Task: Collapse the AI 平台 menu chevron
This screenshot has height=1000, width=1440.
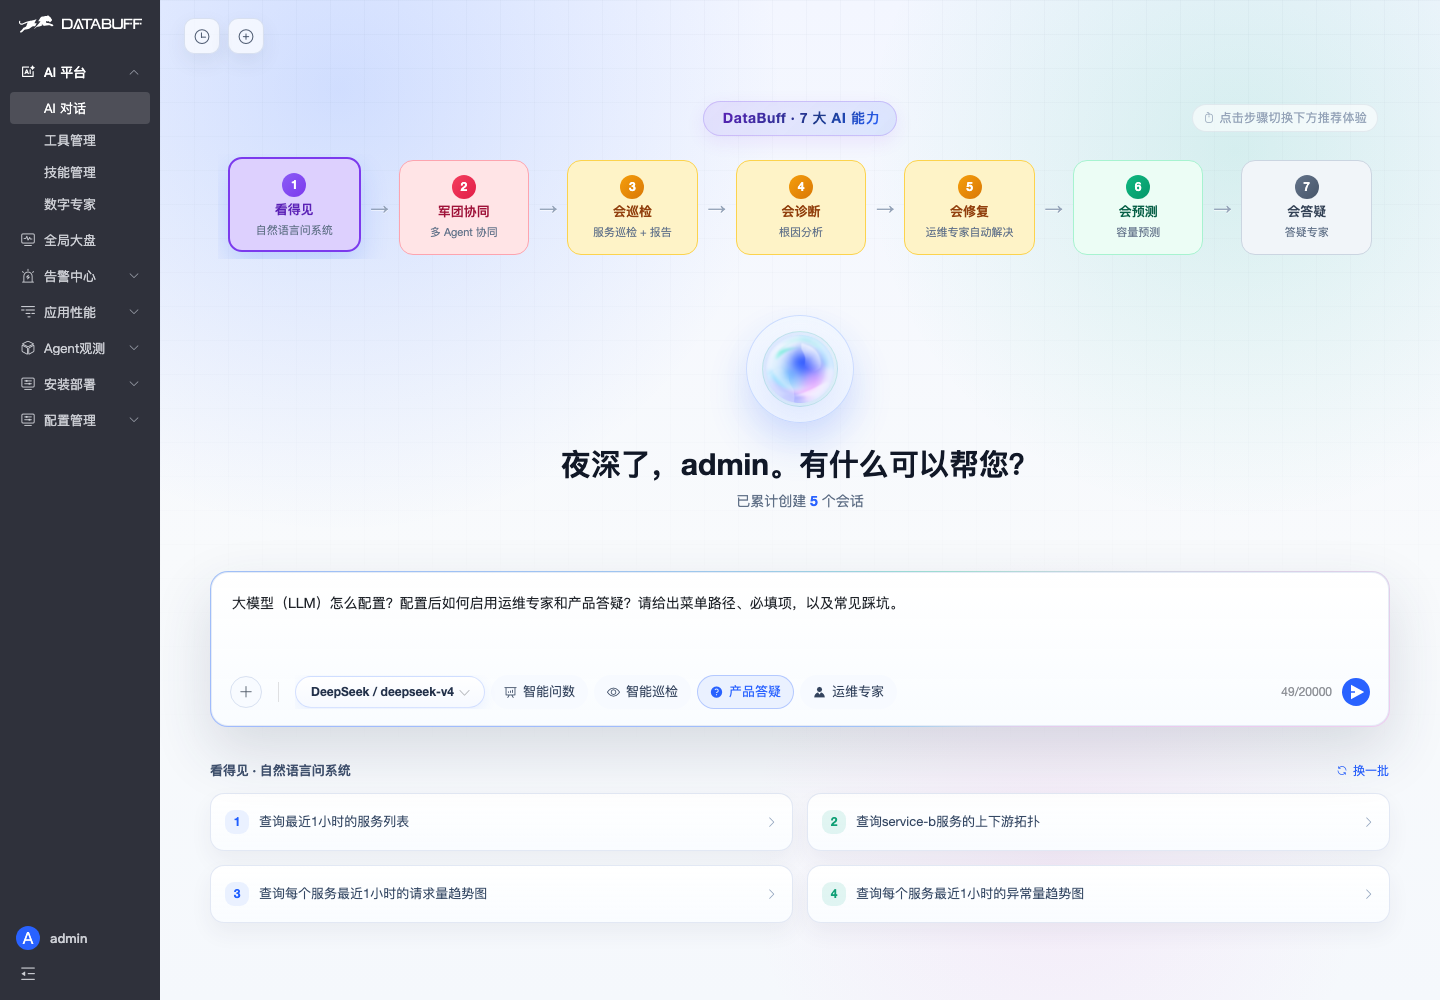Action: pos(134,72)
